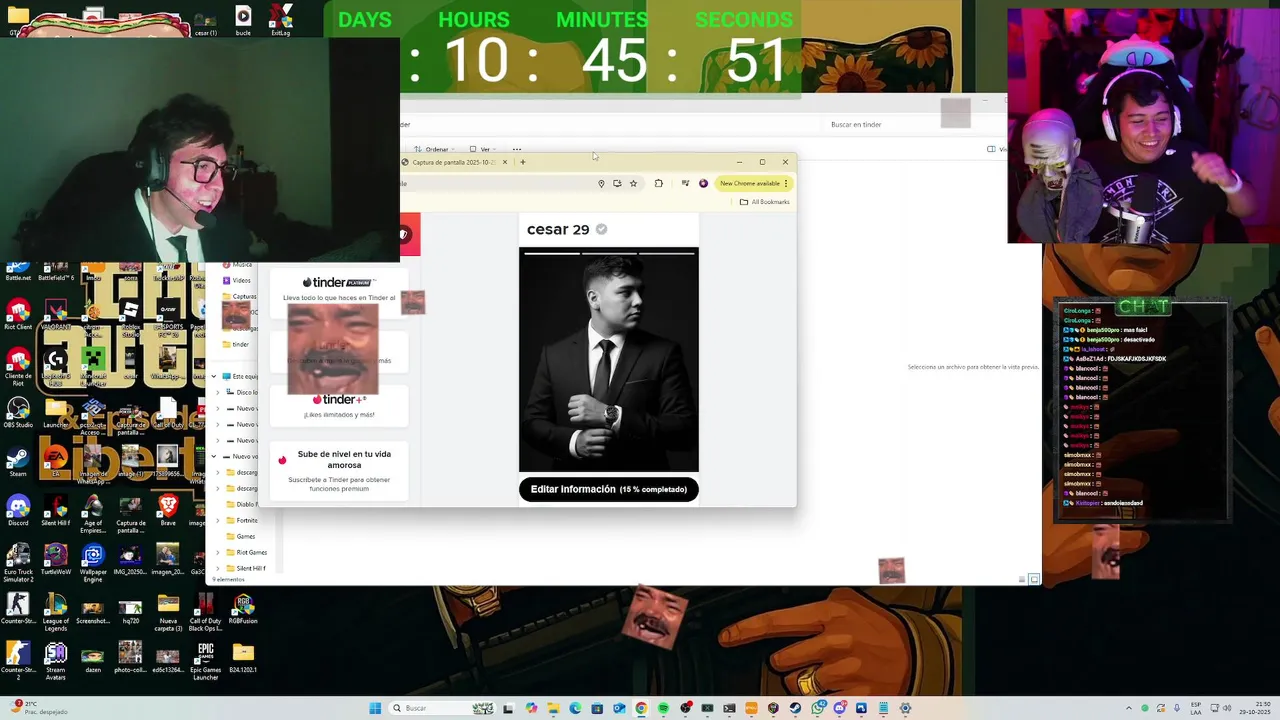The width and height of the screenshot is (1280, 720).
Task: Open the League of Legends desktop icon
Action: (x=55, y=612)
